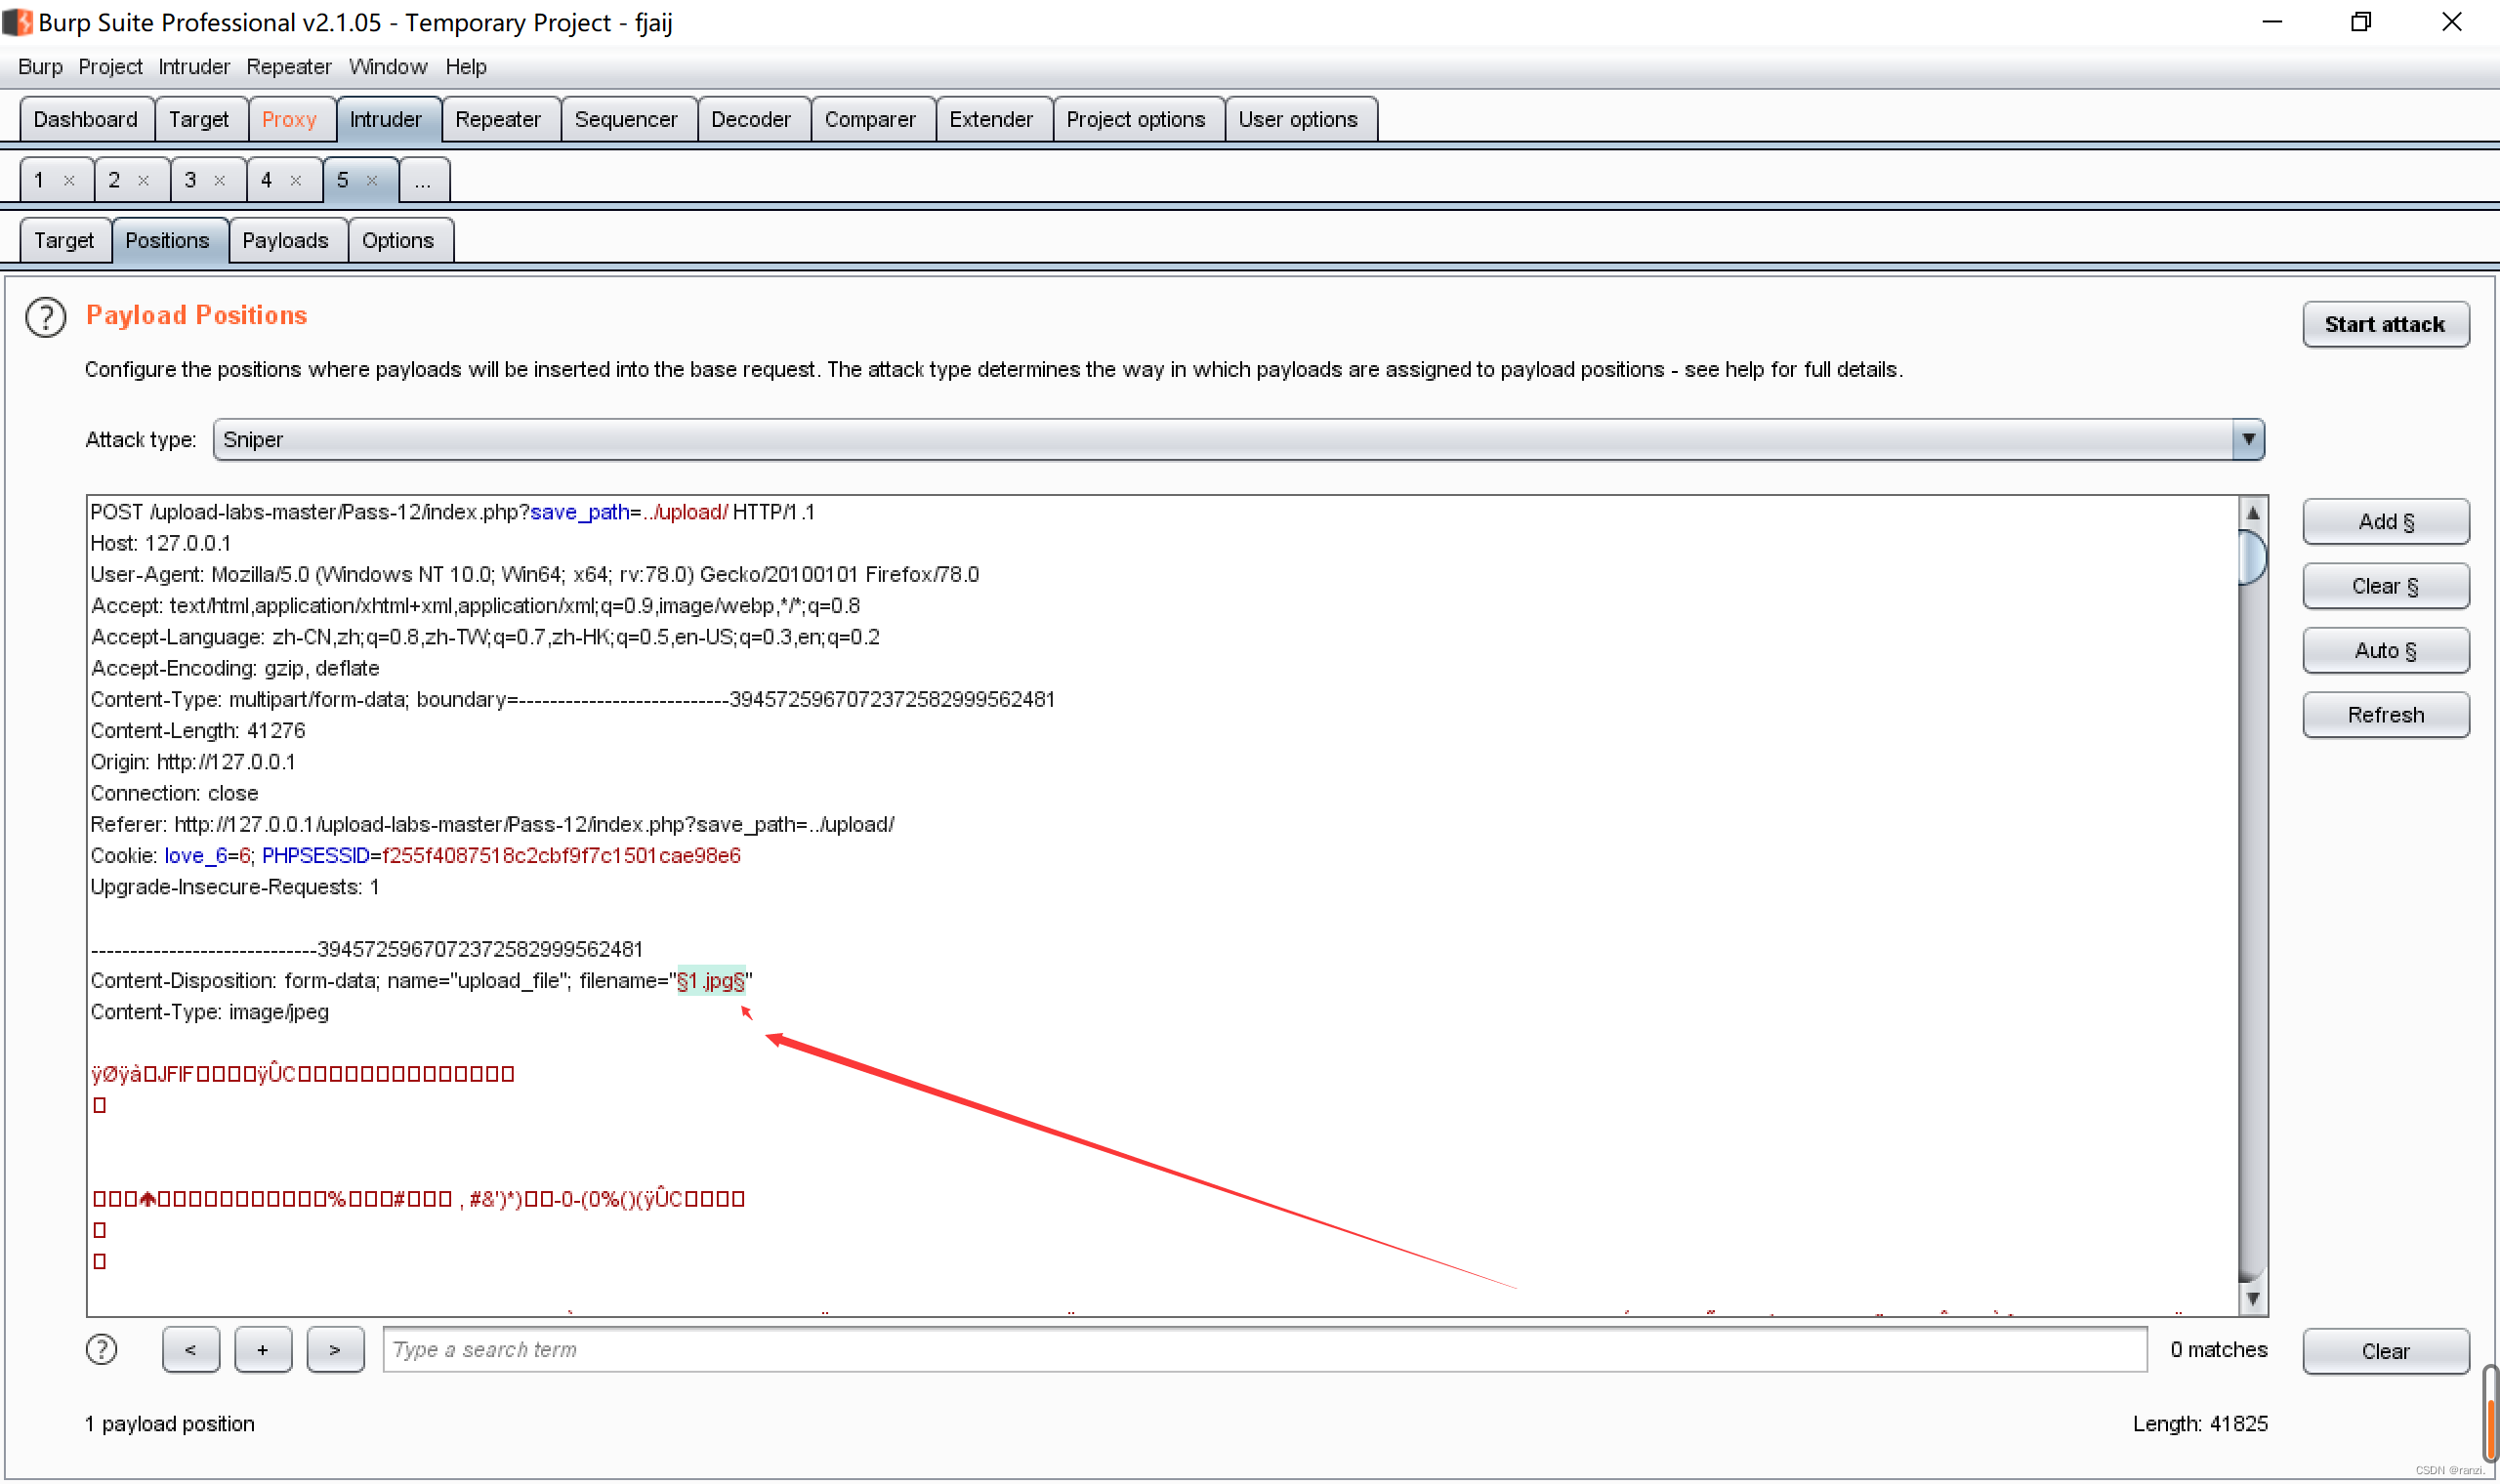
Task: Click the plus search options button
Action: [263, 1349]
